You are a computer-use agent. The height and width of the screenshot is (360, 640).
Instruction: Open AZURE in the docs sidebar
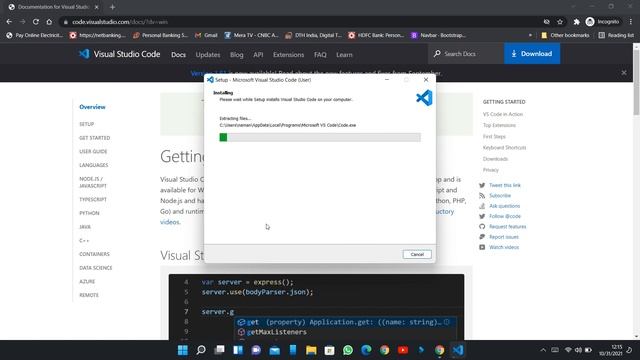pos(87,282)
